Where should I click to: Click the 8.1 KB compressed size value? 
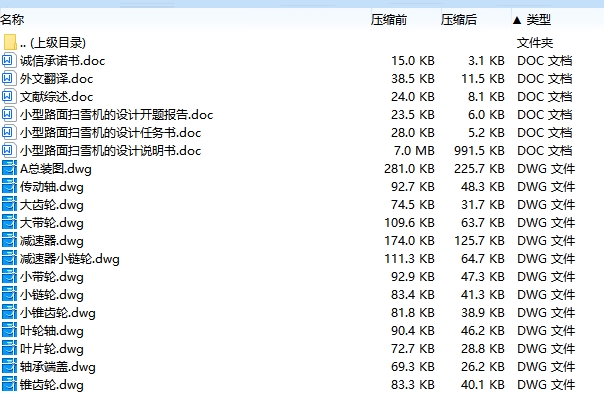(x=486, y=96)
